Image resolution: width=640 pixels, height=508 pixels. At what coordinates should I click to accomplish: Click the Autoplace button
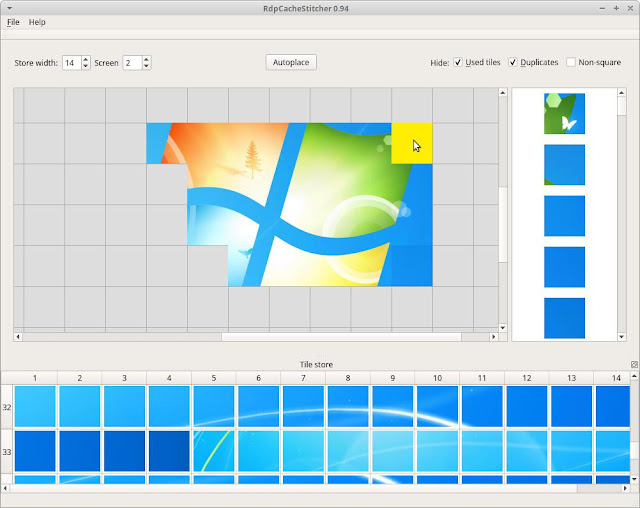pyautogui.click(x=291, y=62)
